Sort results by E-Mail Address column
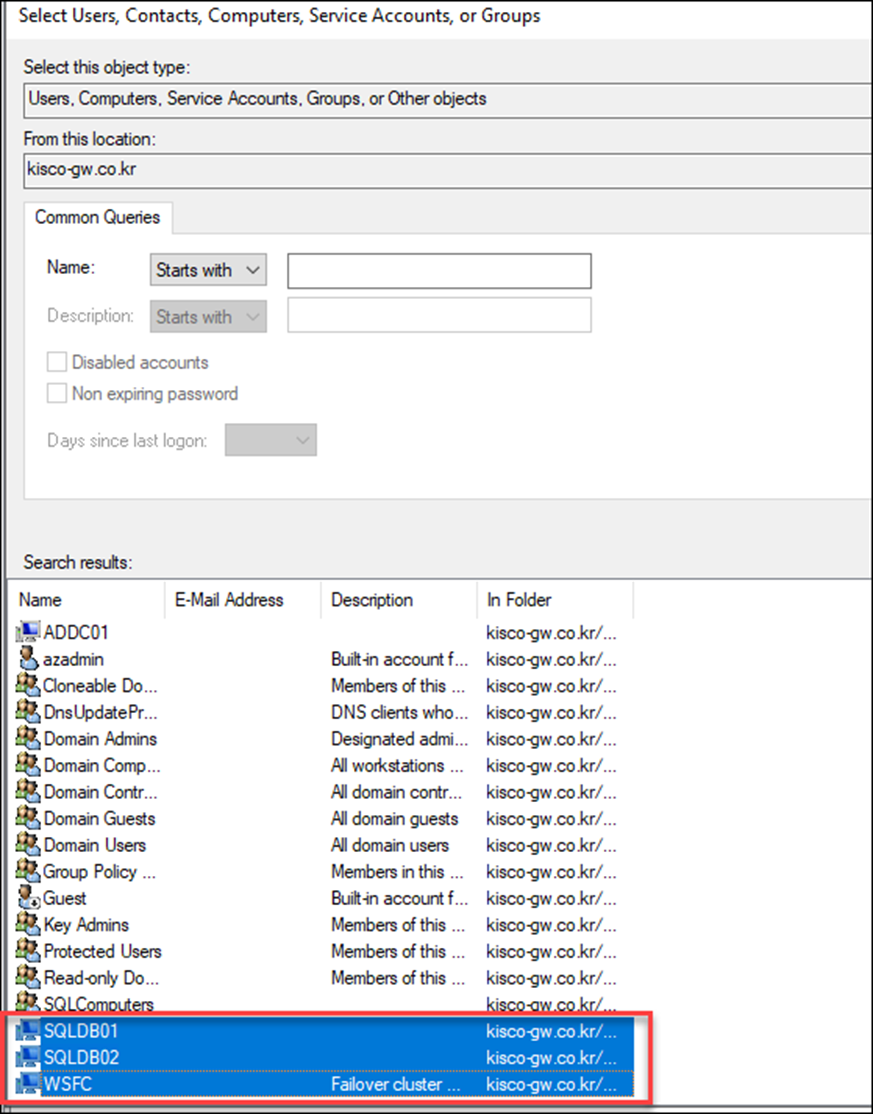 click(243, 600)
